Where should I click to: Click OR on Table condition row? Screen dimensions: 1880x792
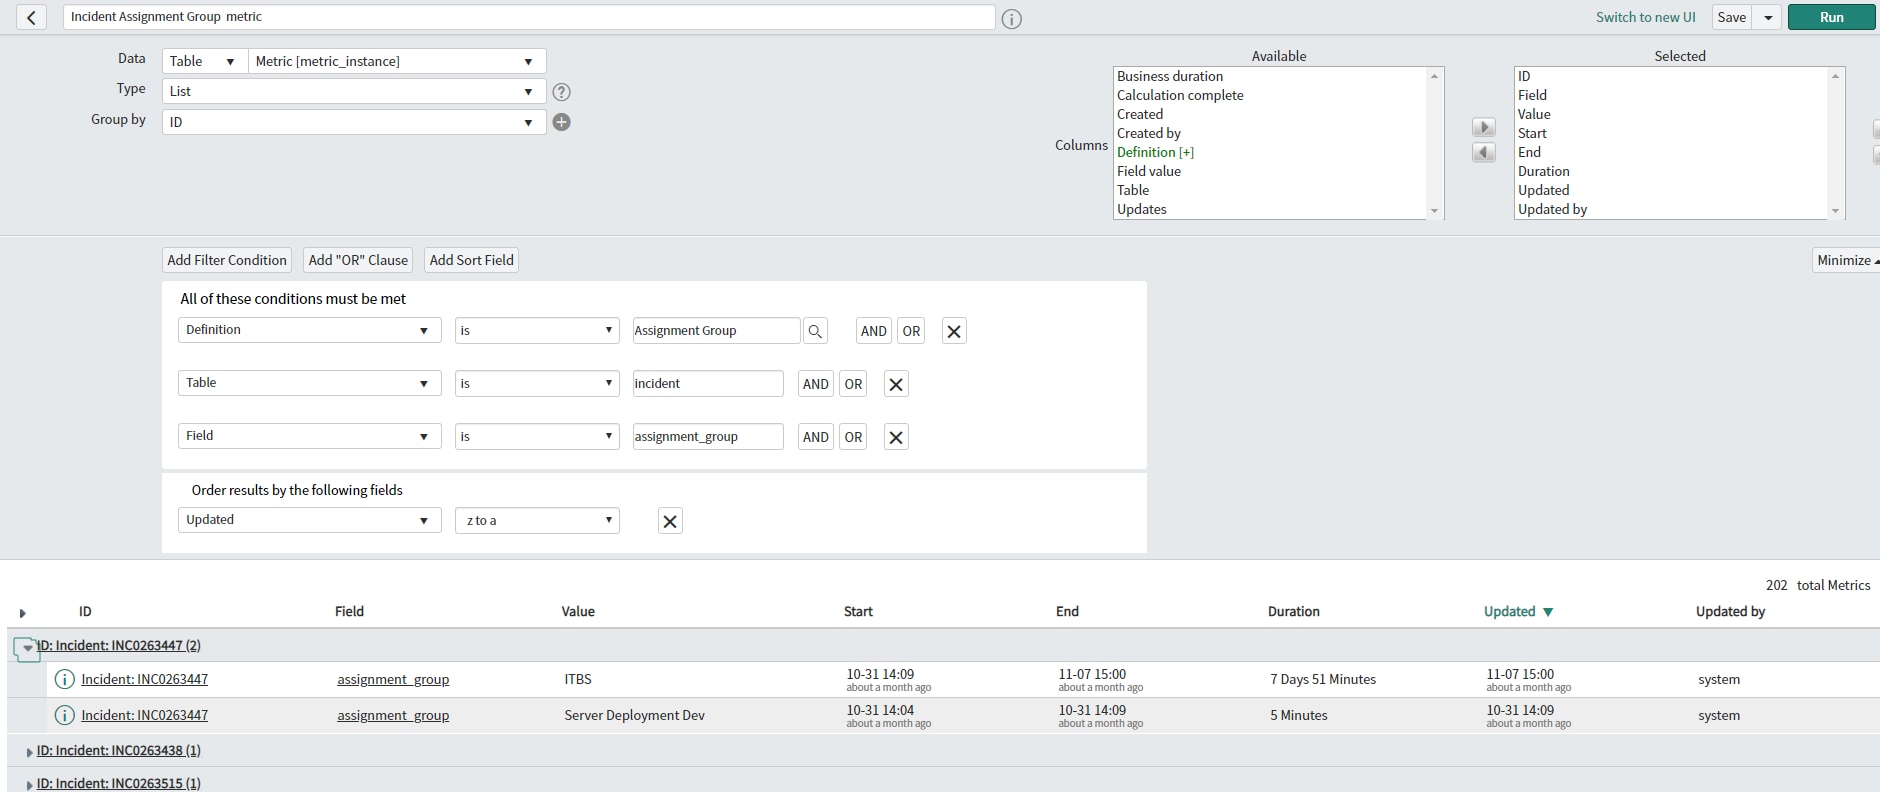coord(853,384)
